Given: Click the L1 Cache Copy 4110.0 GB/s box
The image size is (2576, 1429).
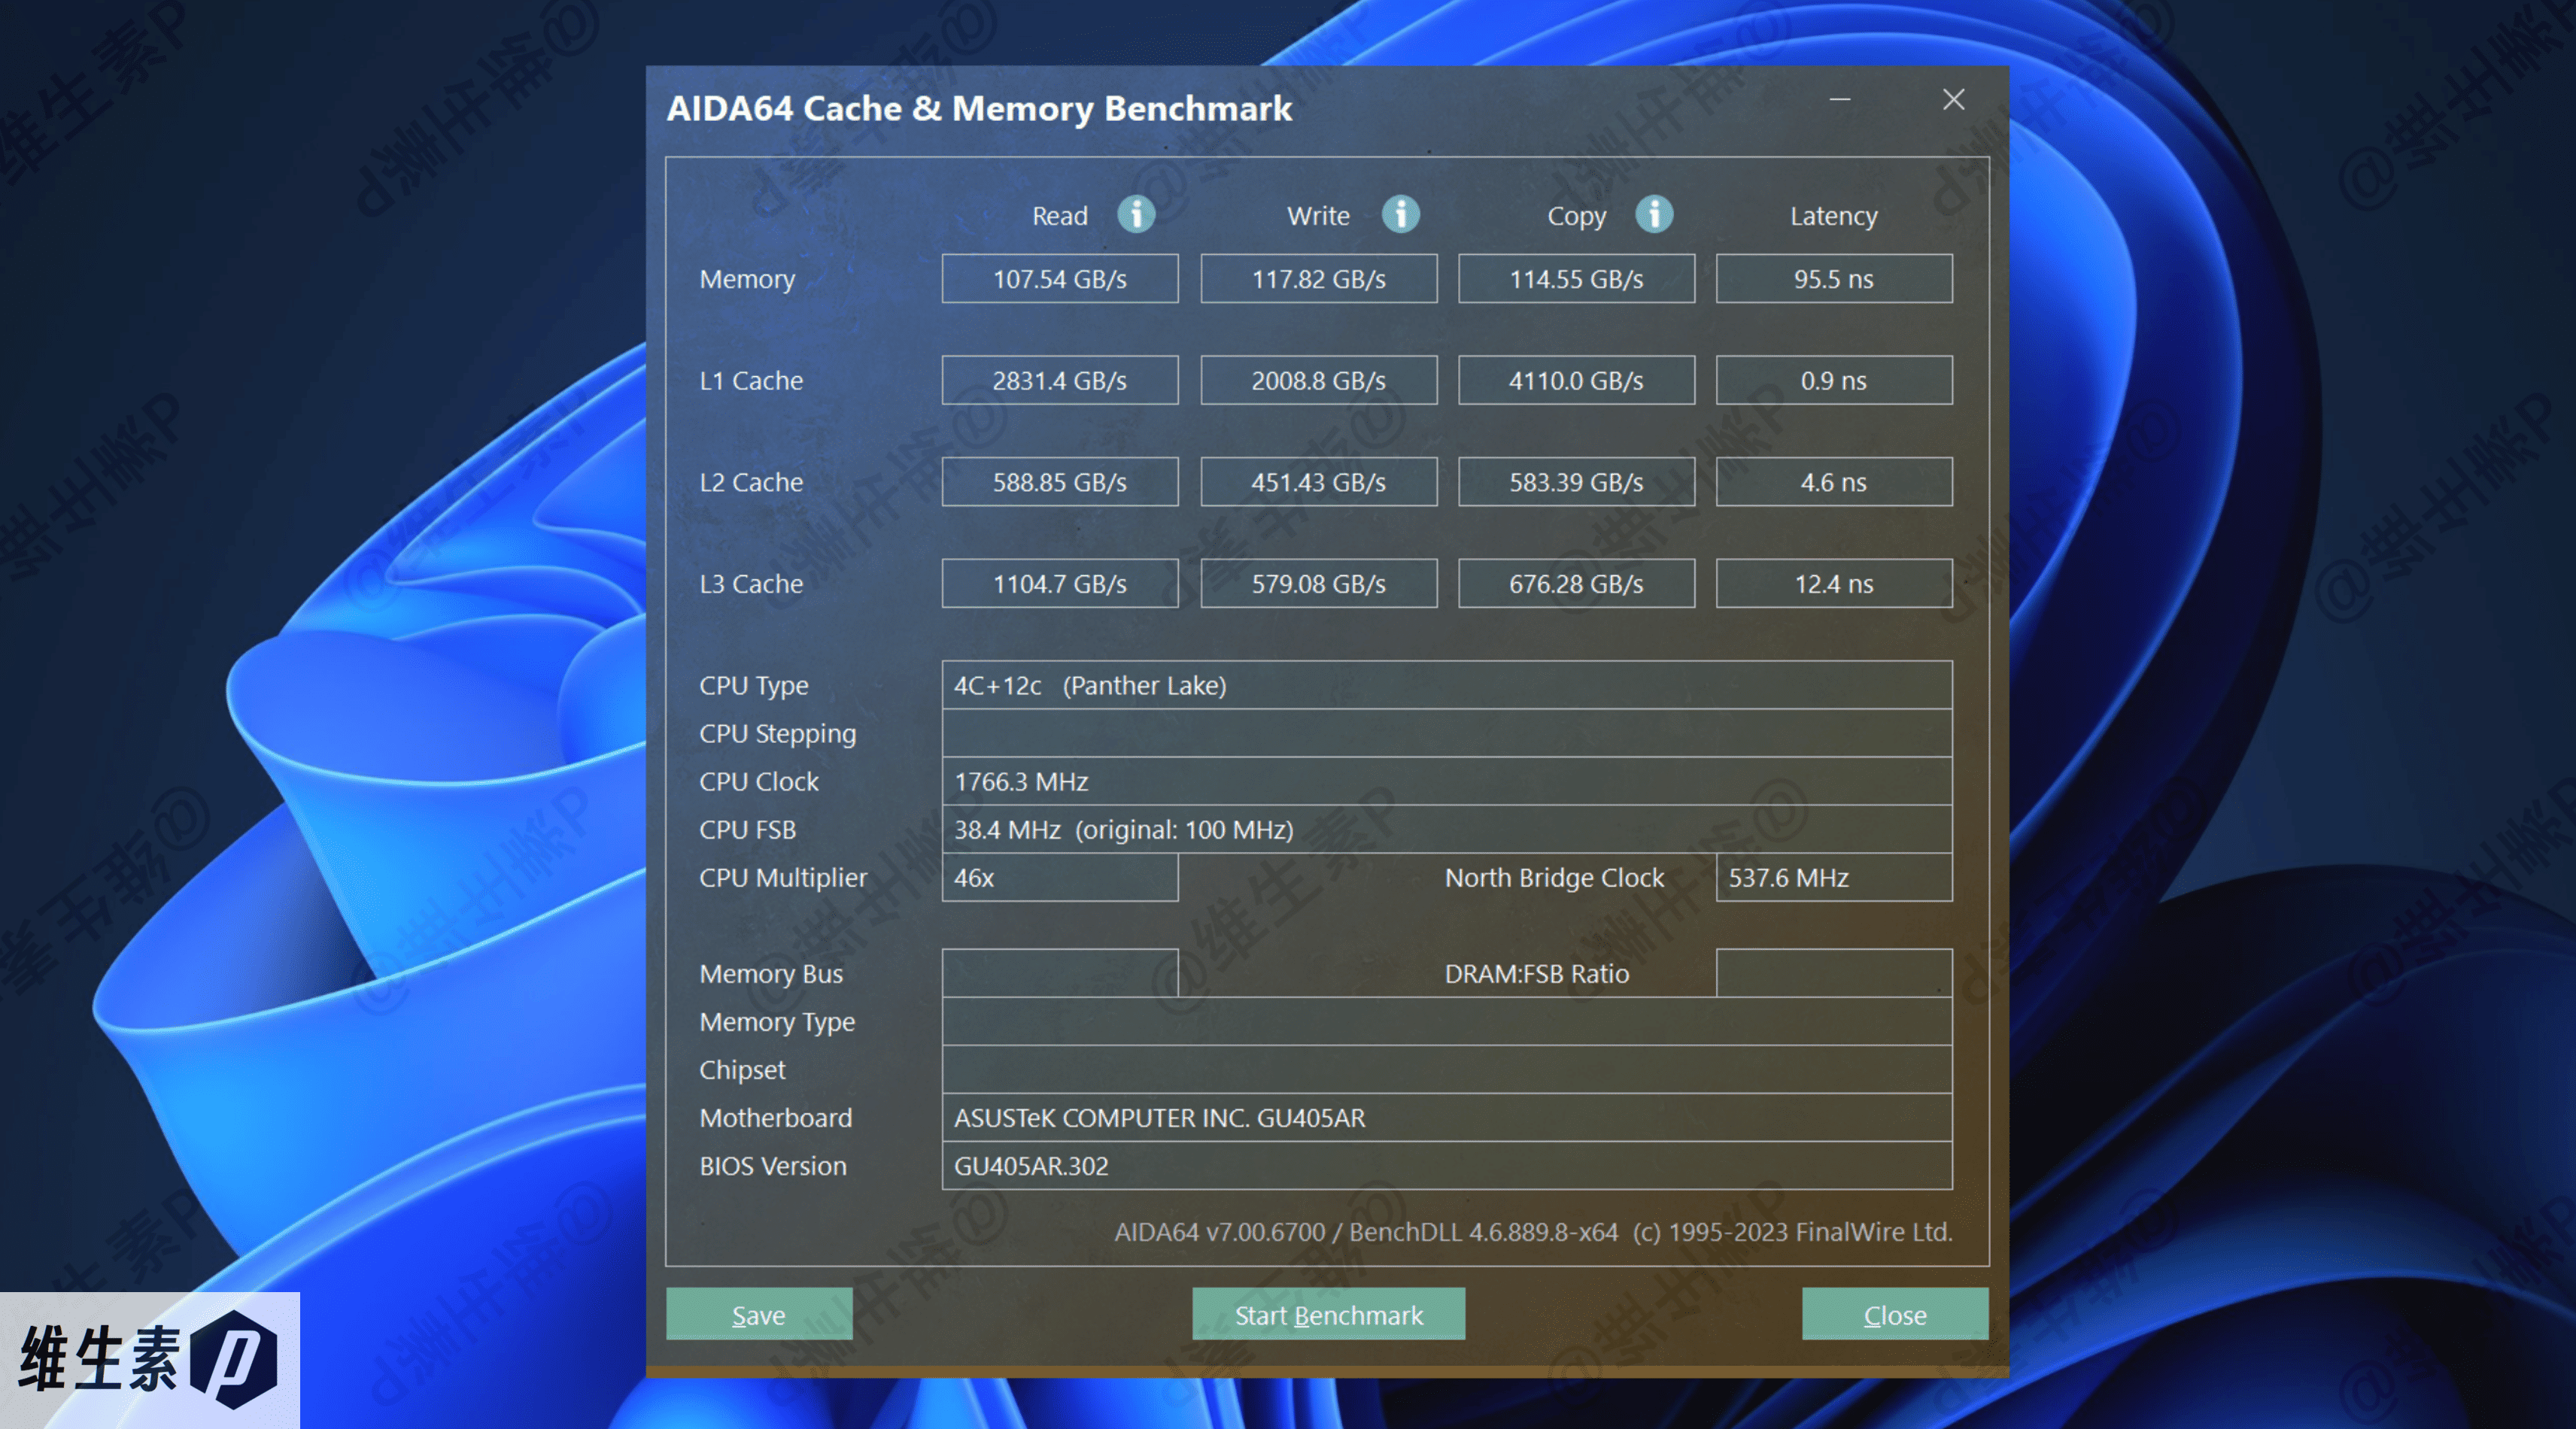Looking at the screenshot, I should [1576, 380].
